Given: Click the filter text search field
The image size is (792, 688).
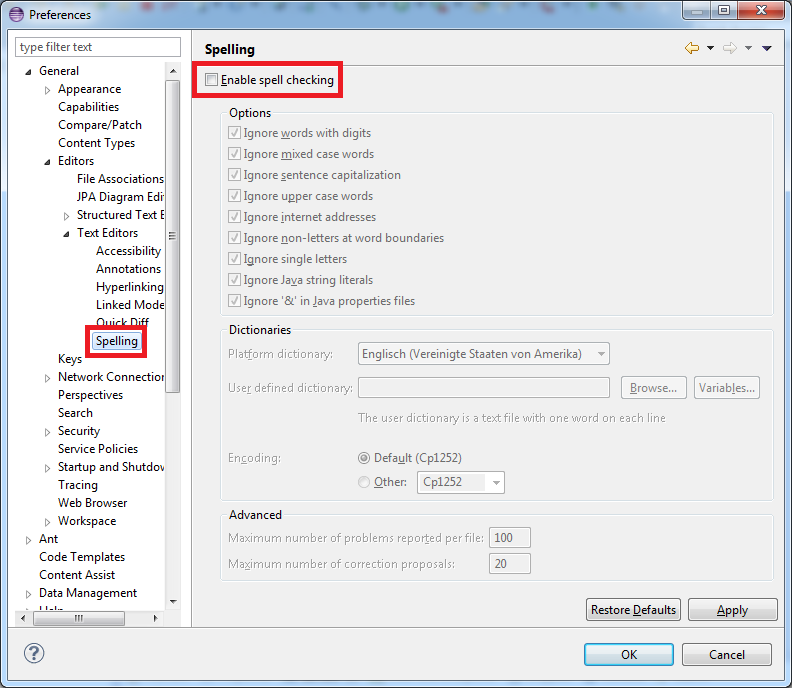Looking at the screenshot, I should (98, 47).
